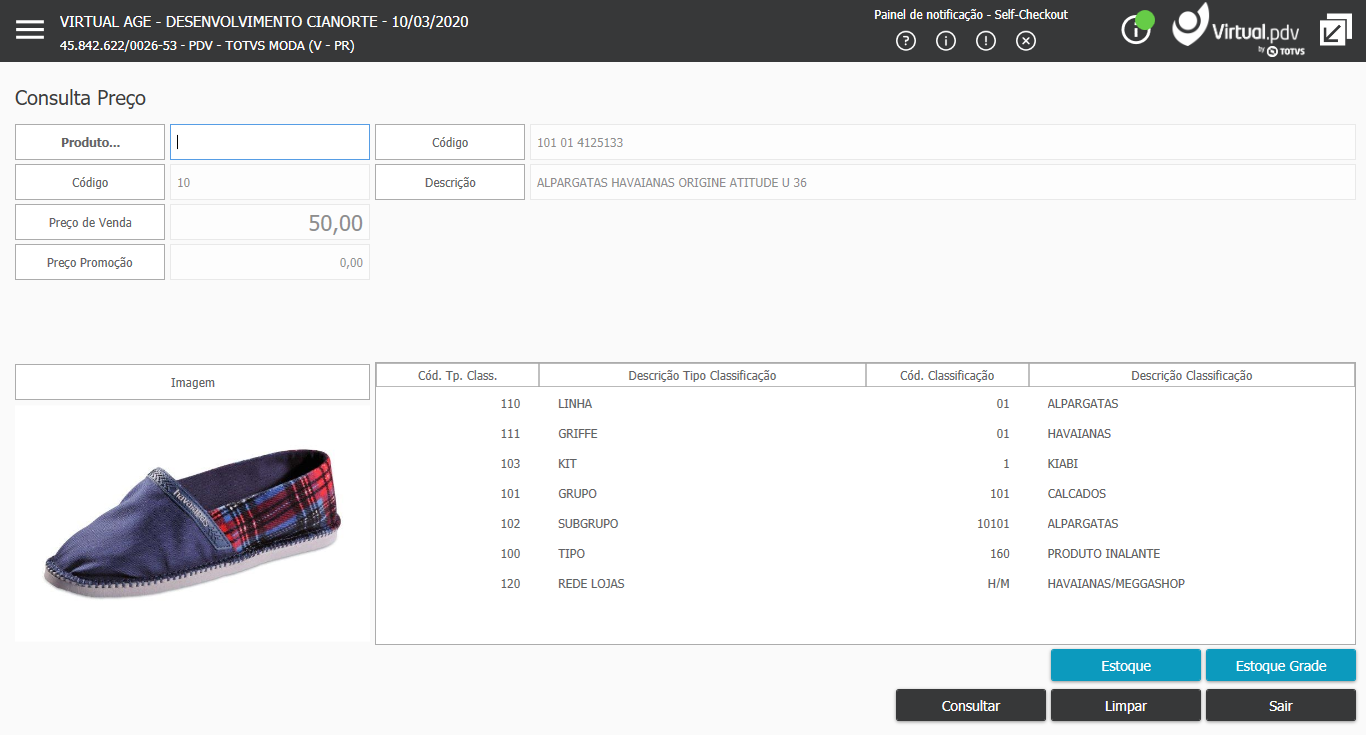Click the question mark help notification icon

(906, 41)
